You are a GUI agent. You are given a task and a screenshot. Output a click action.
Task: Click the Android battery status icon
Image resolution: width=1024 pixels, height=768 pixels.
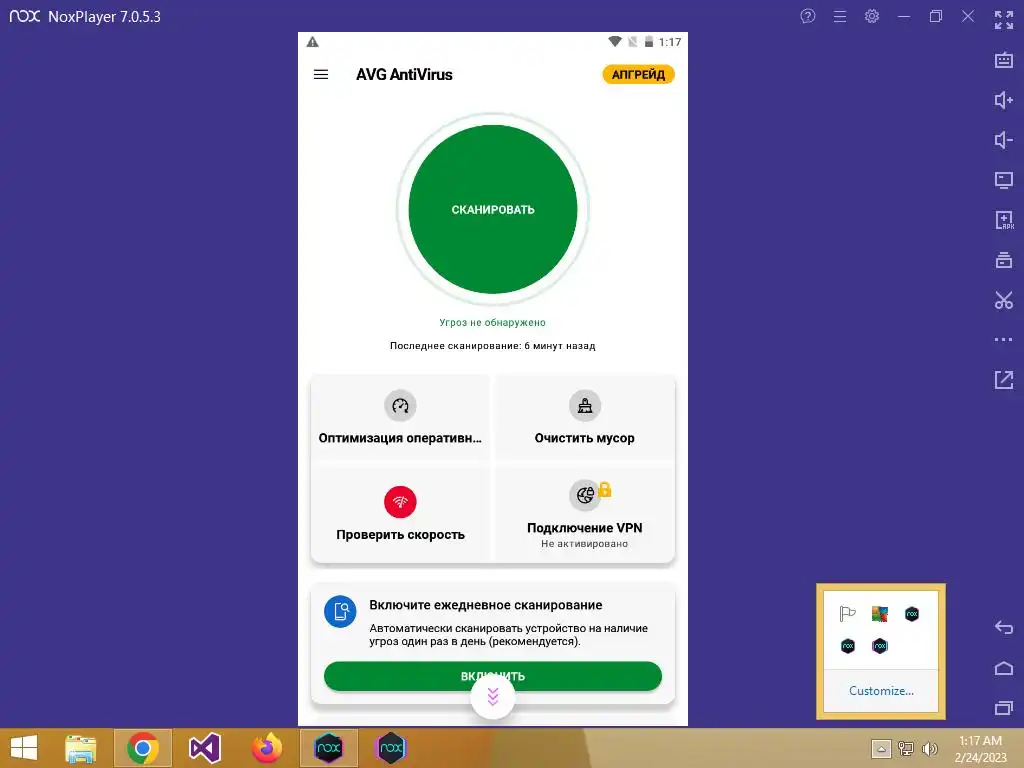pyautogui.click(x=648, y=42)
